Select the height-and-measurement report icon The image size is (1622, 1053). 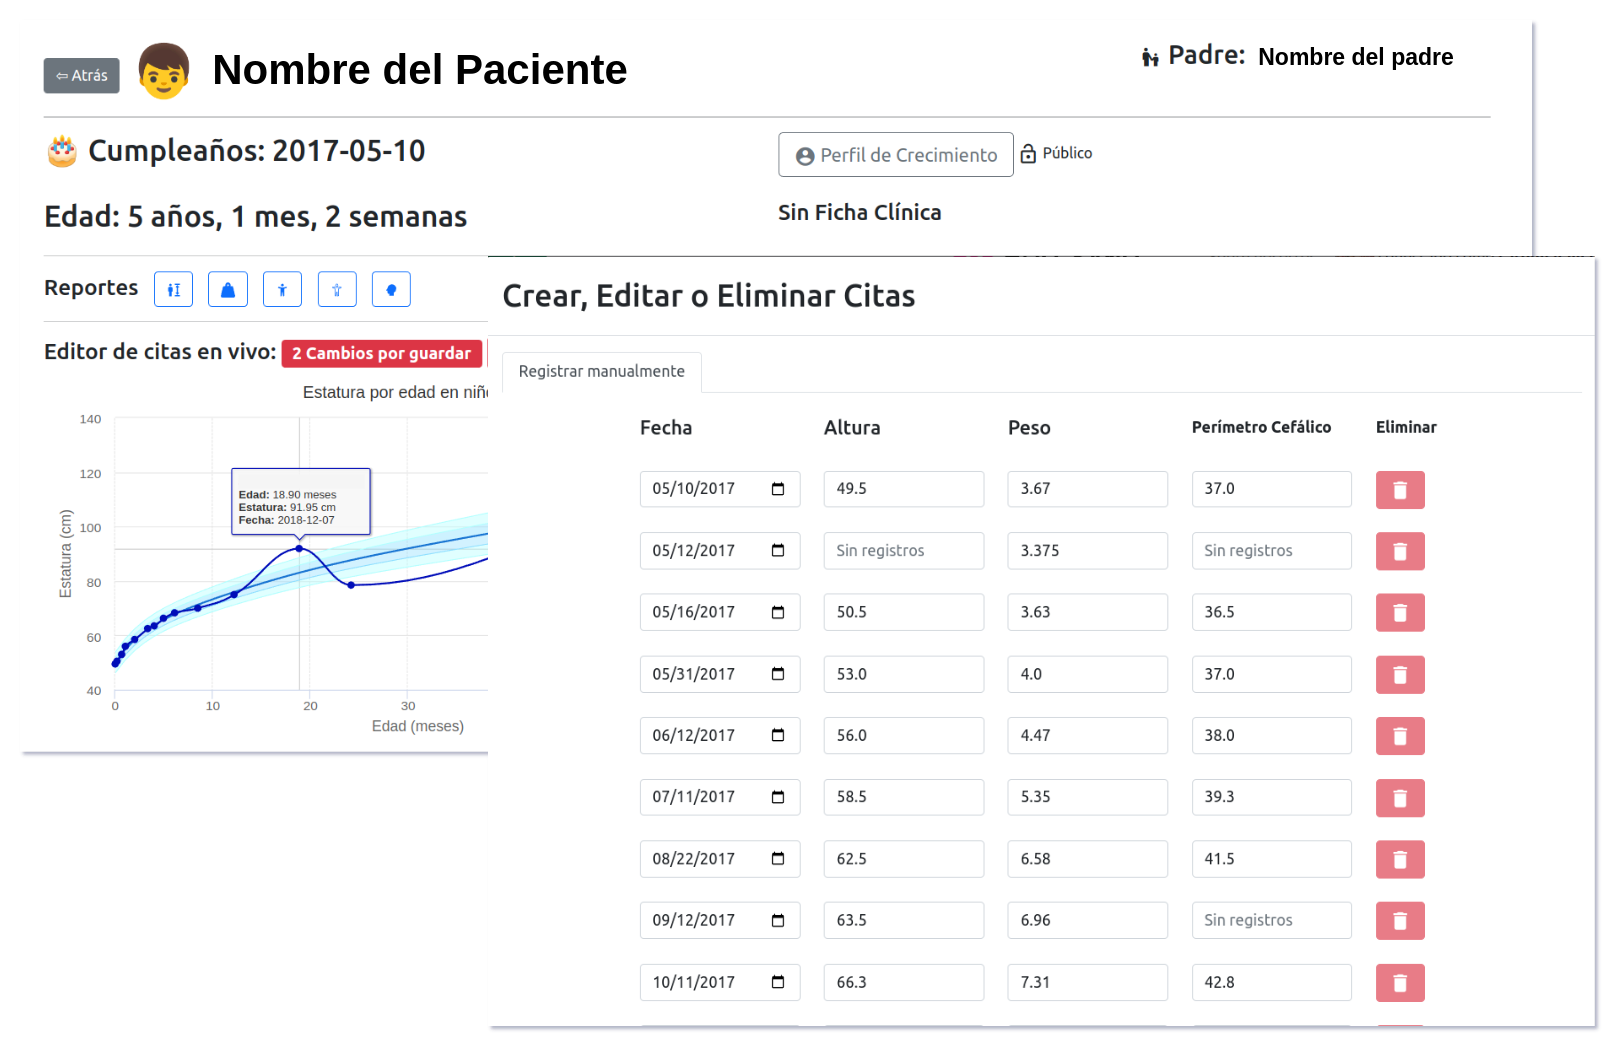pos(173,289)
